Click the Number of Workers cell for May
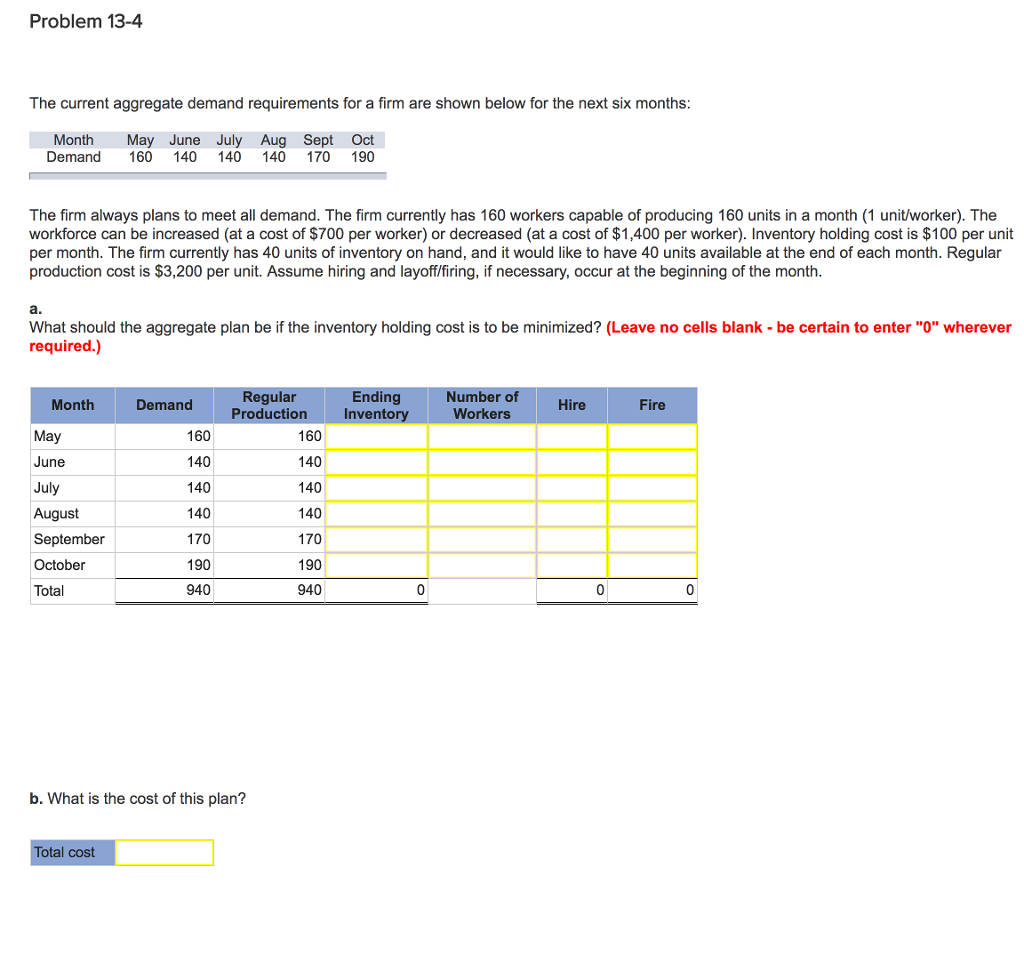This screenshot has height=955, width=1024. (x=482, y=436)
